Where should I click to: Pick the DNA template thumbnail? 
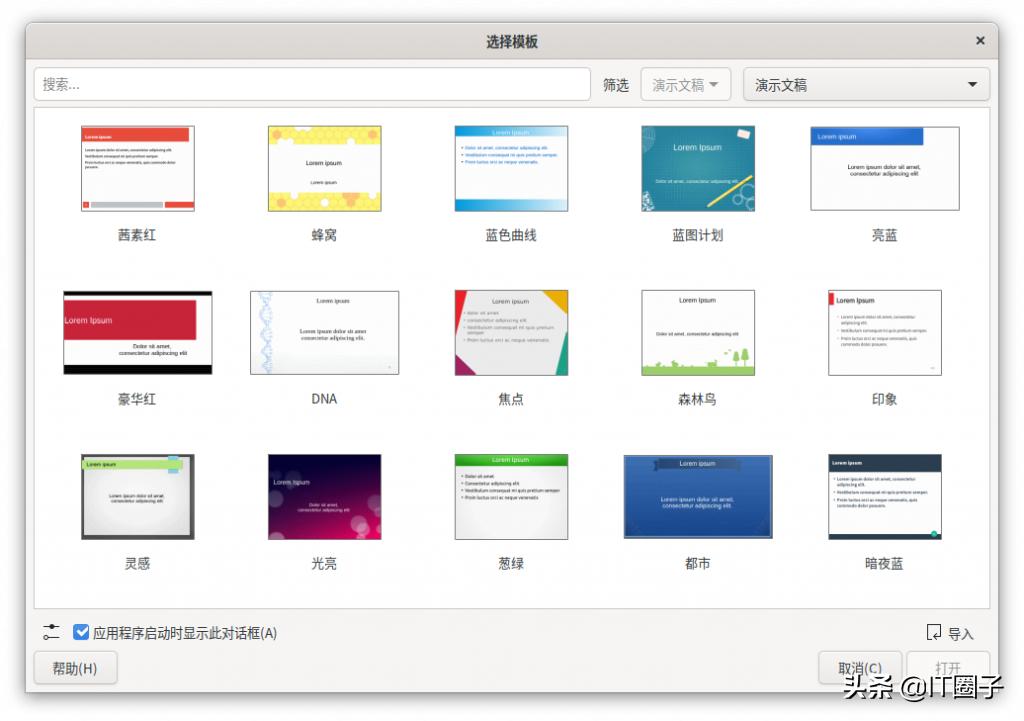click(324, 332)
